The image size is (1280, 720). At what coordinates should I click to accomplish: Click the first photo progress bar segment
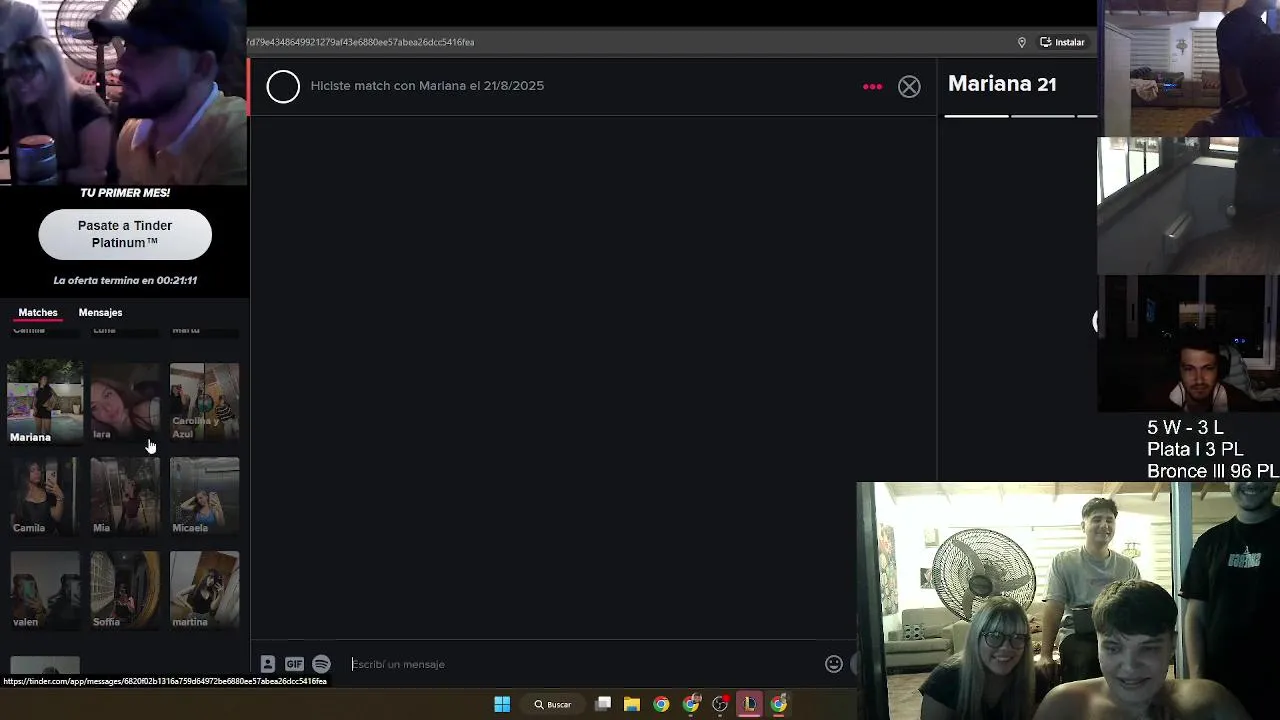click(x=977, y=116)
